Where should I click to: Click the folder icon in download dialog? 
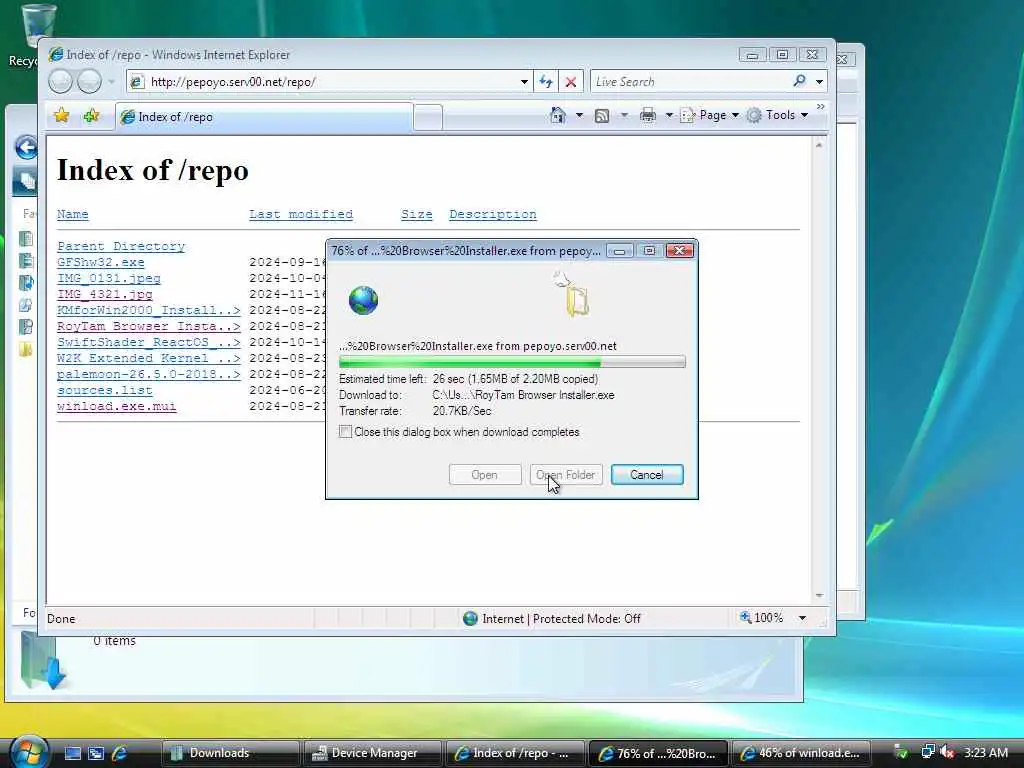577,302
